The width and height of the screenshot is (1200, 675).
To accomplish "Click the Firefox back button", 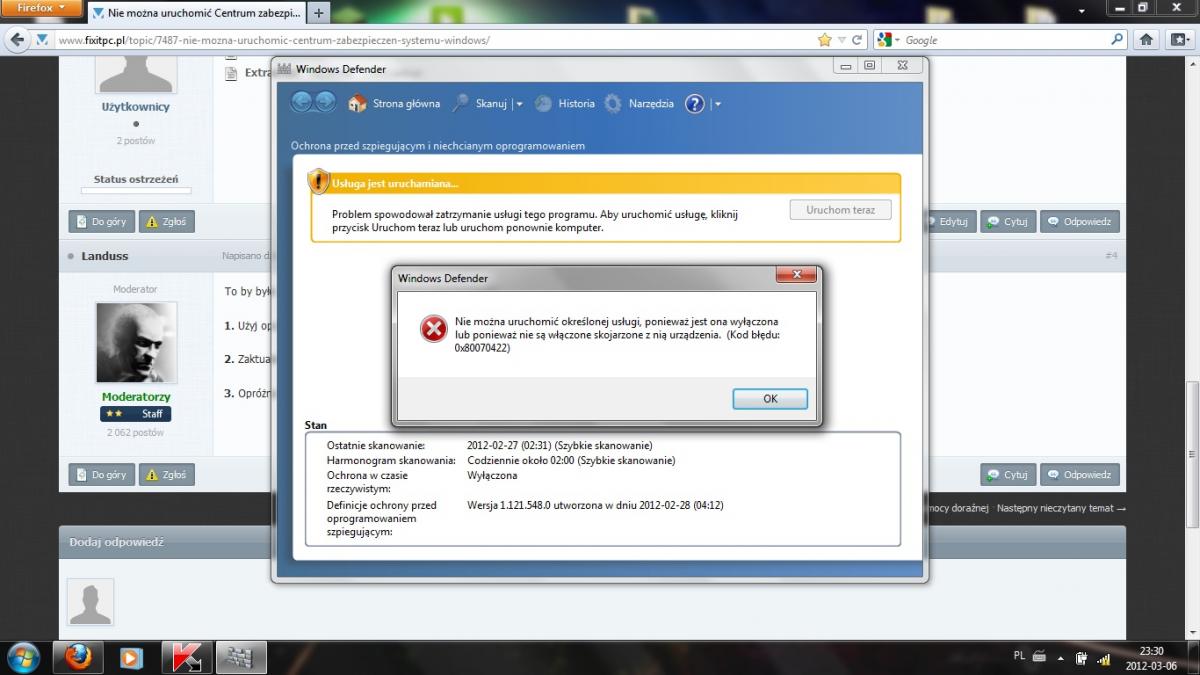I will [x=17, y=40].
